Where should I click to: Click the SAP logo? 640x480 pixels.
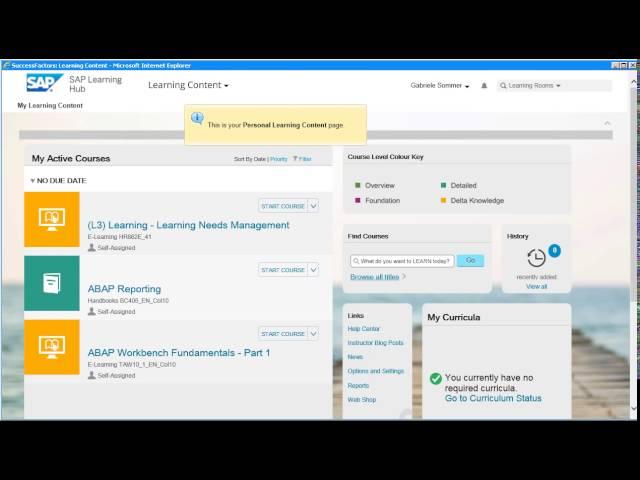click(44, 83)
